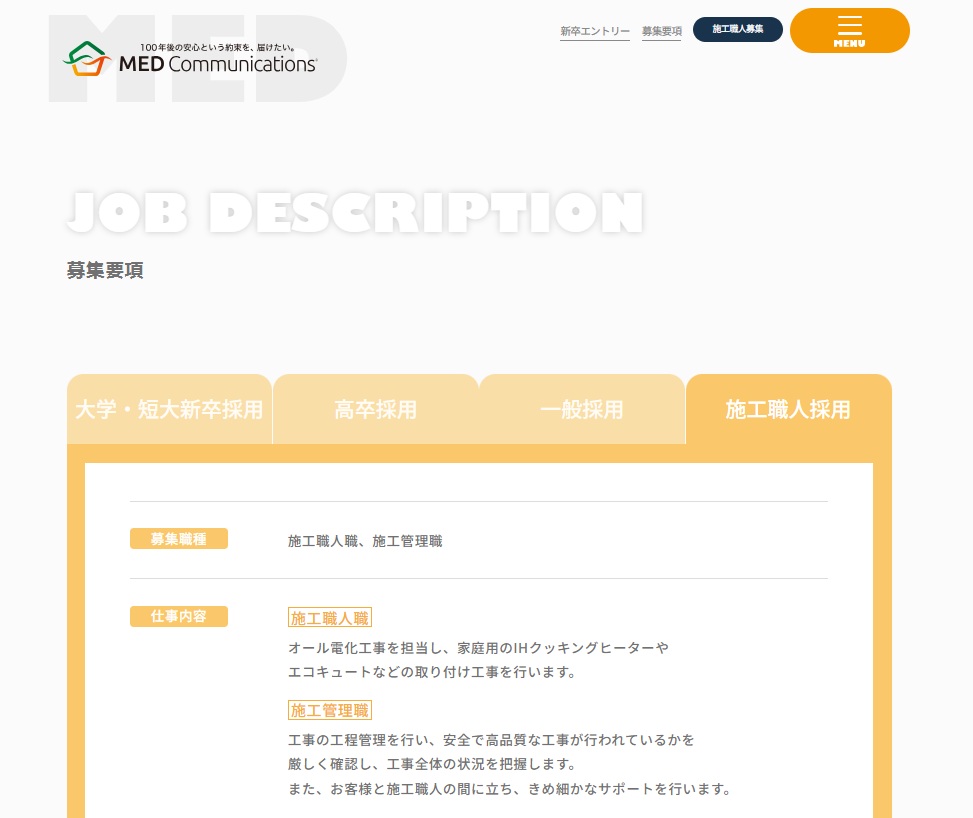Click the 募集職種 orange label
This screenshot has height=818, width=973.
pos(179,539)
